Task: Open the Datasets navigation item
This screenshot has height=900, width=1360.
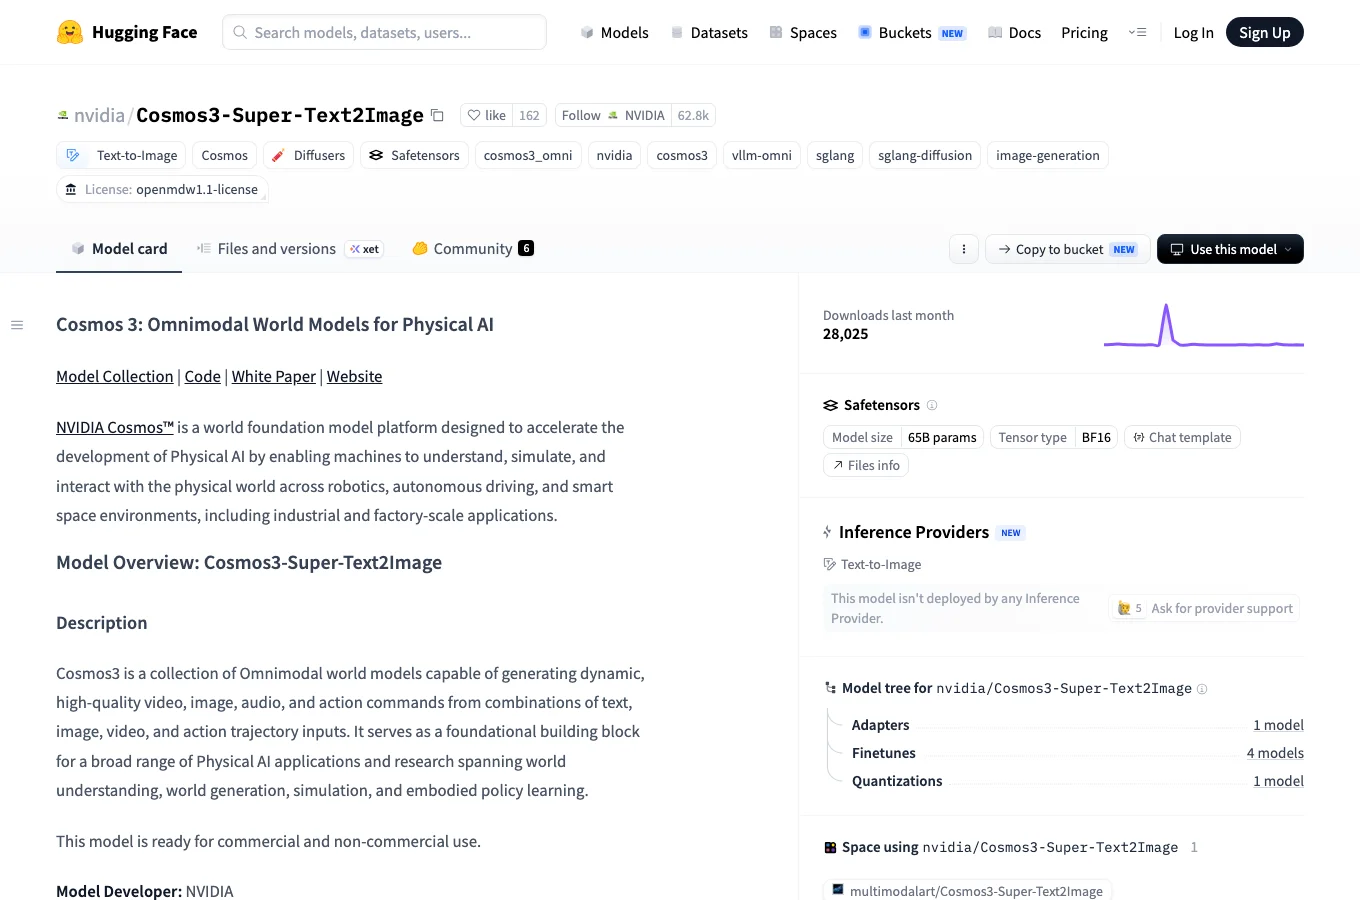Action: click(709, 33)
